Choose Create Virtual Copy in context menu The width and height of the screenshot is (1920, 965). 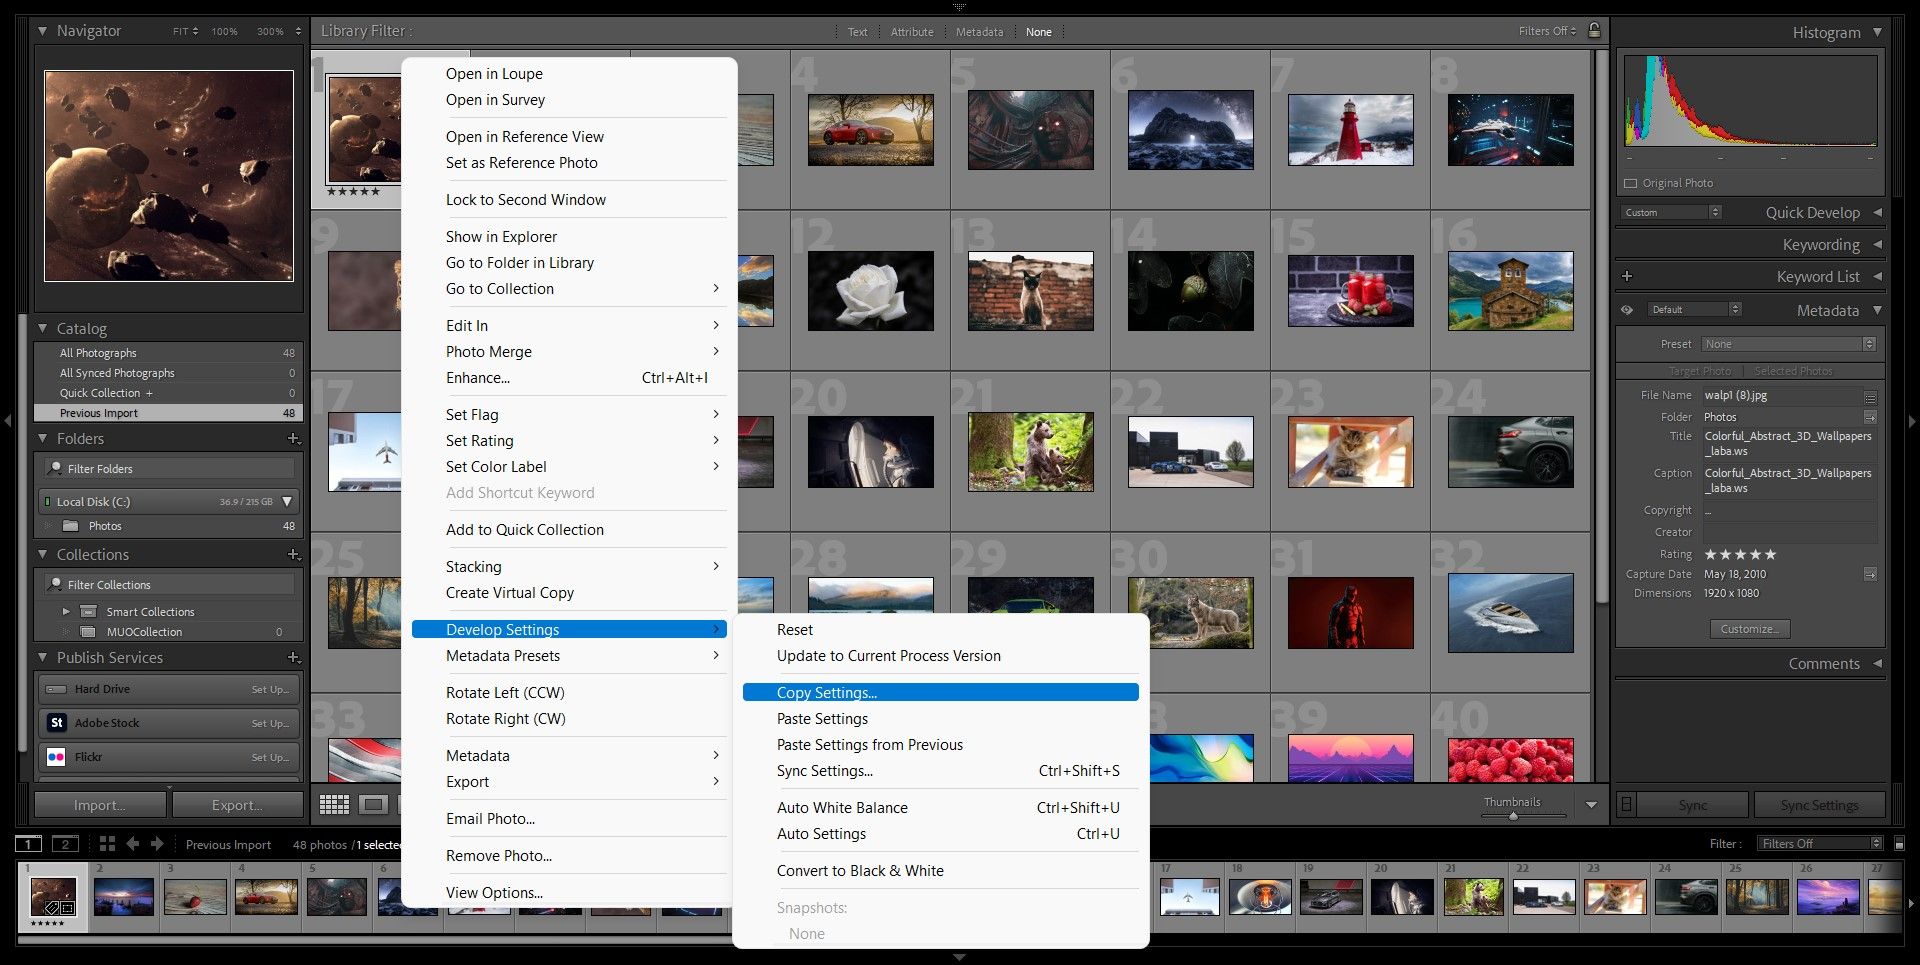pyautogui.click(x=509, y=593)
